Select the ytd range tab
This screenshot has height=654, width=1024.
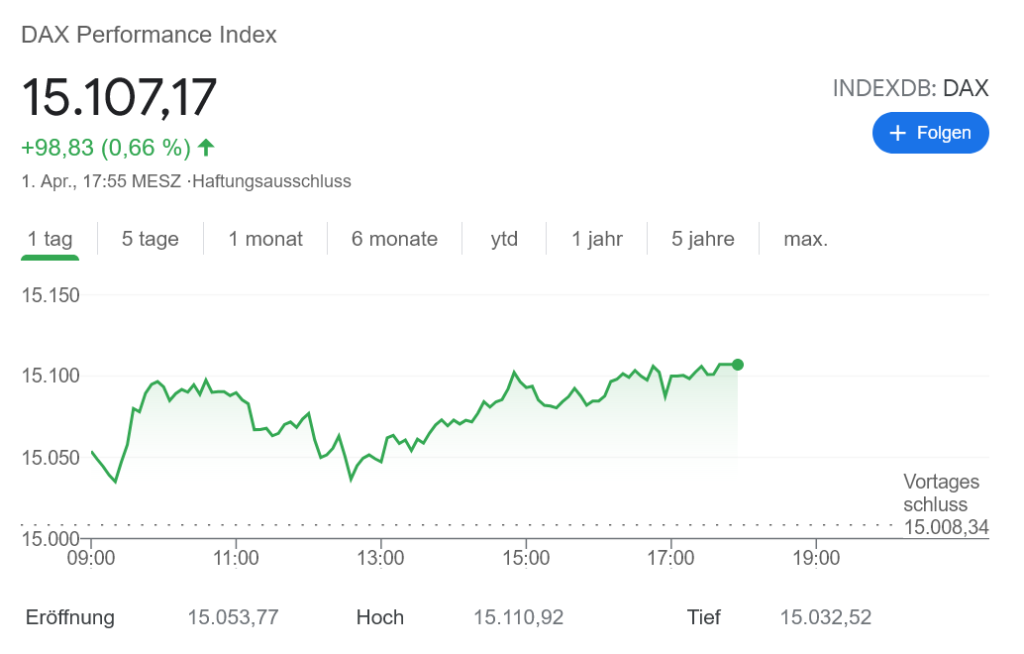(x=504, y=239)
